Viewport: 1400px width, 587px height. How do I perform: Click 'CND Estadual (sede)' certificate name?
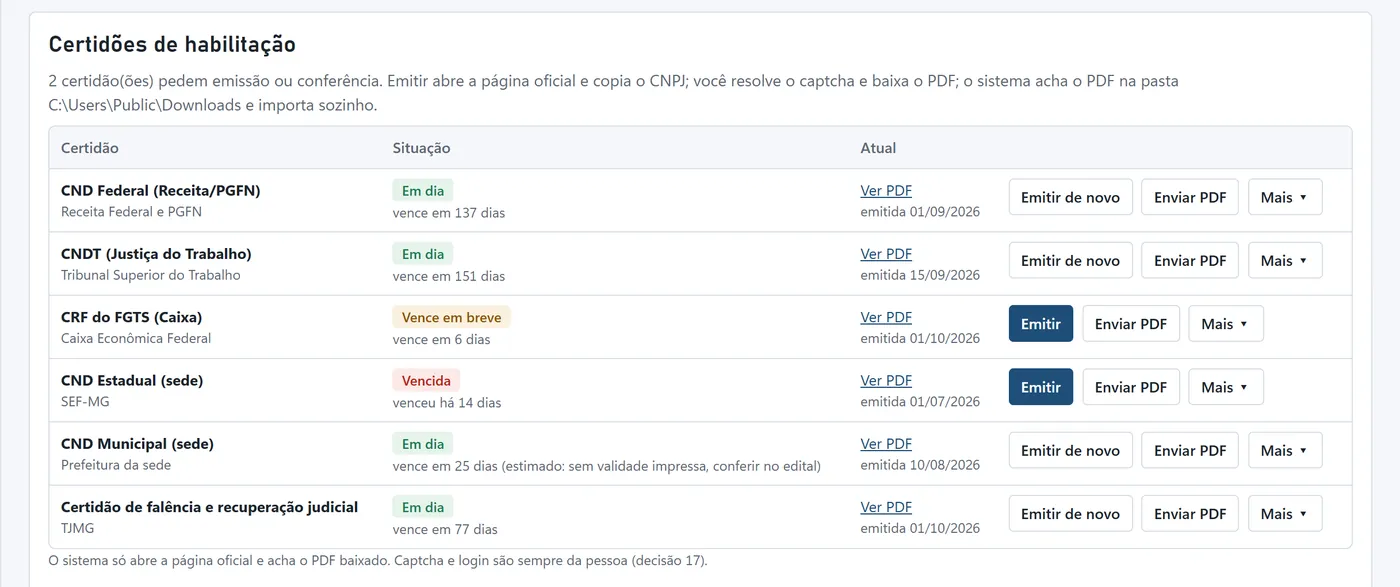[x=132, y=380]
